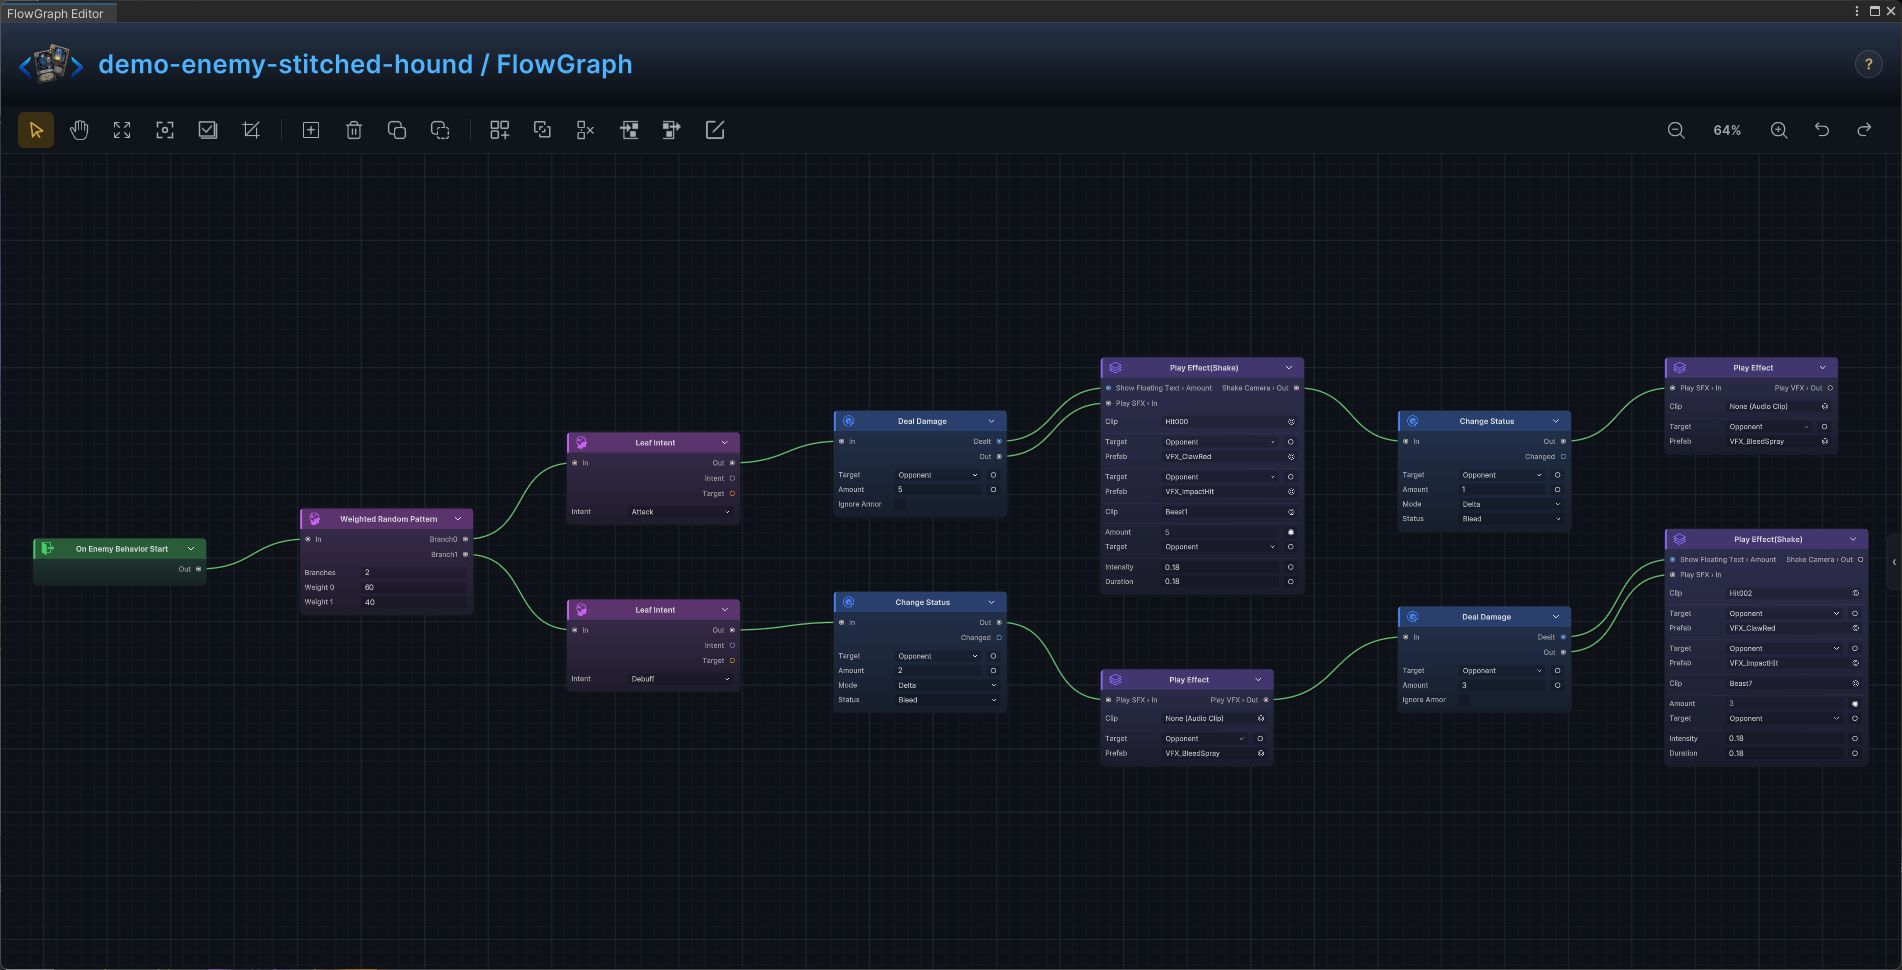Click the Dealt port on 5-damage Deal Damage
This screenshot has height=970, width=1902.
pos(999,441)
